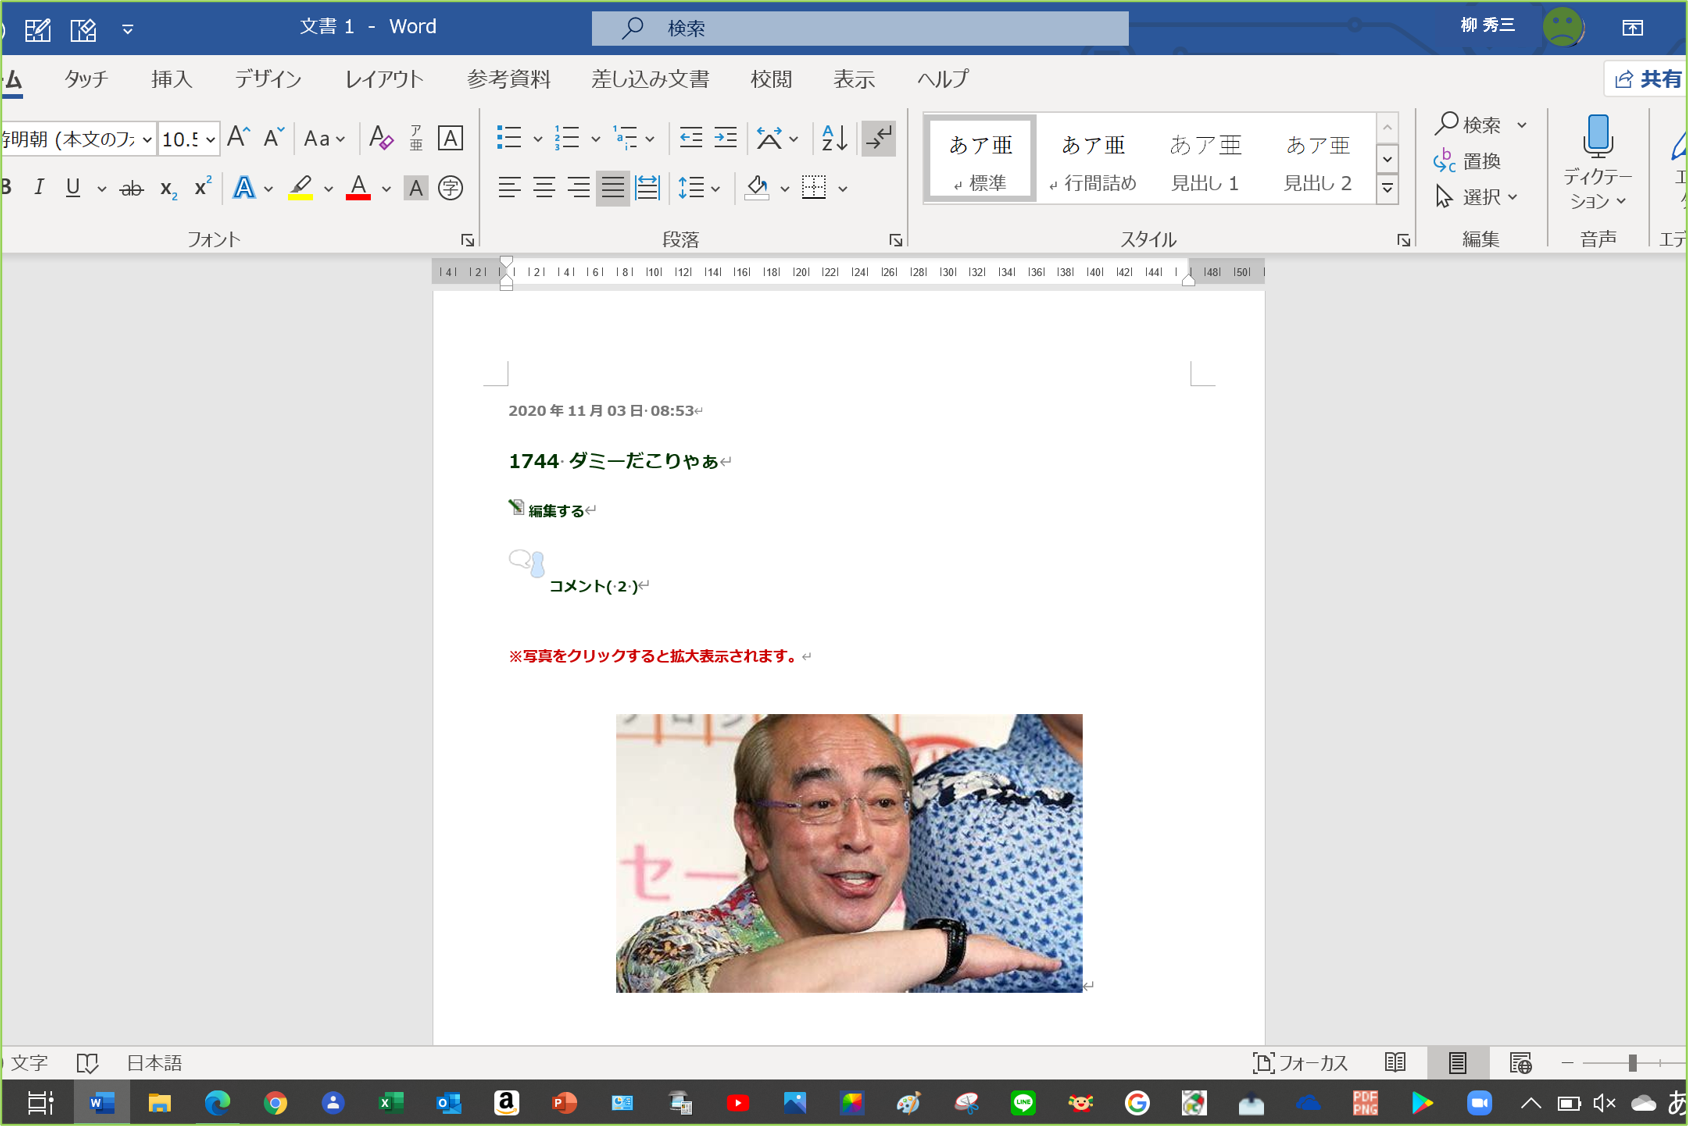
Task: Apply character shading
Action: click(416, 188)
